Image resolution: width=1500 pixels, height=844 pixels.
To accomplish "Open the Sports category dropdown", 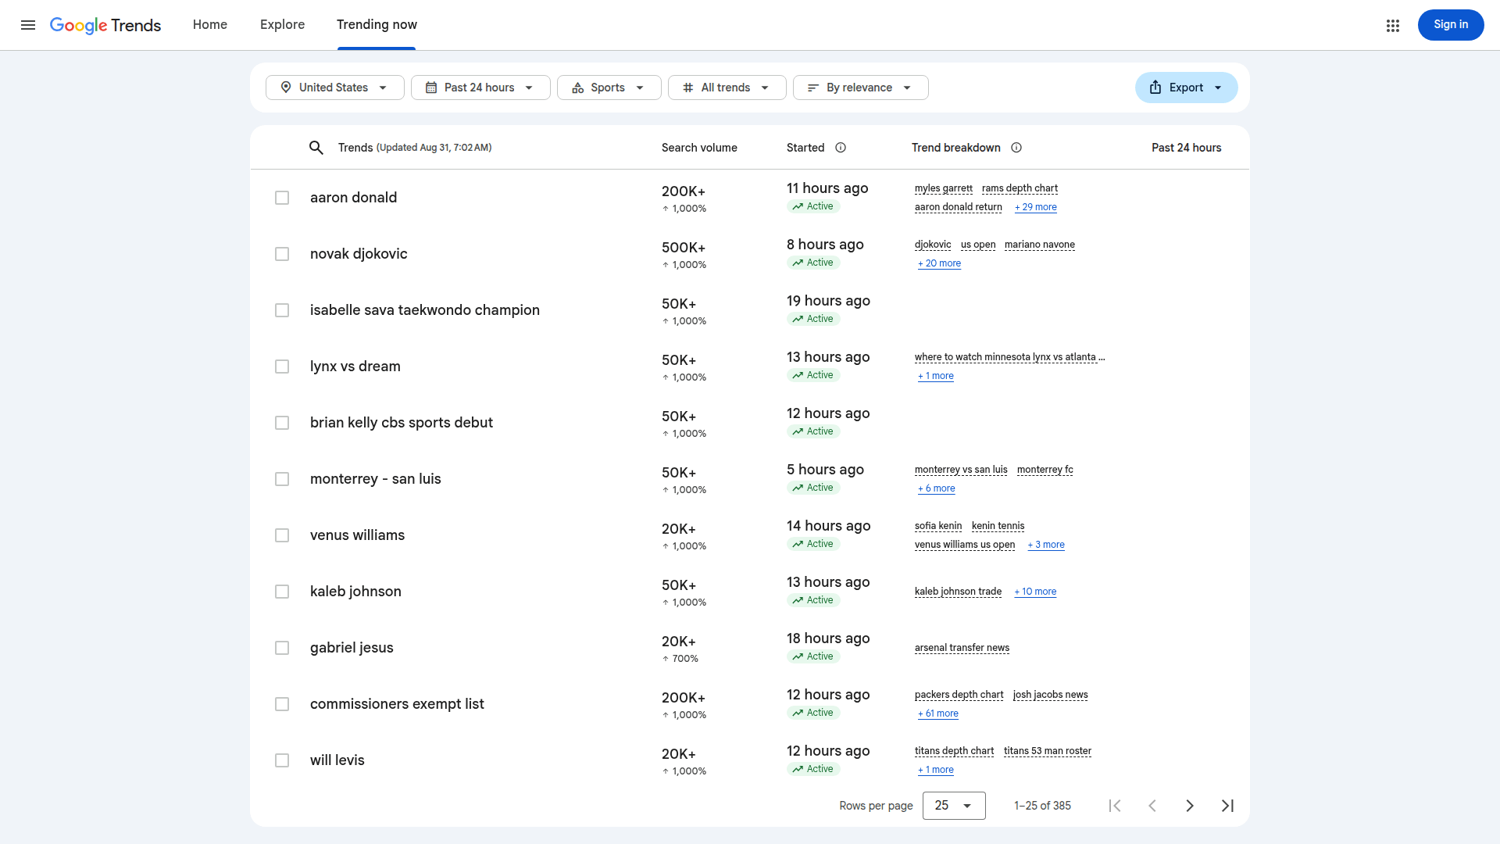I will [x=609, y=88].
